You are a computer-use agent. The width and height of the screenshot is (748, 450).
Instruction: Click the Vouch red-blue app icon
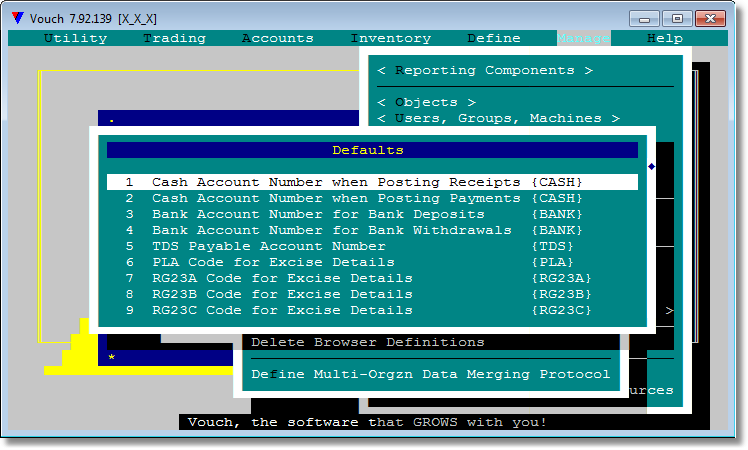click(x=18, y=18)
